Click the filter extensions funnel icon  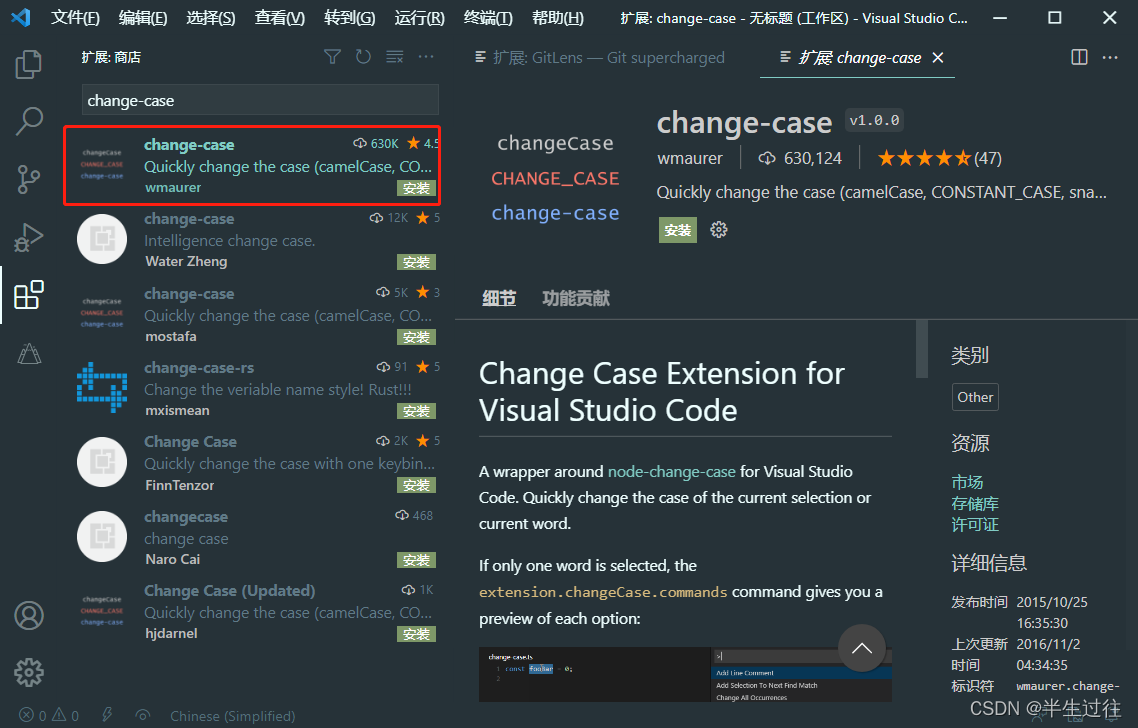tap(332, 57)
